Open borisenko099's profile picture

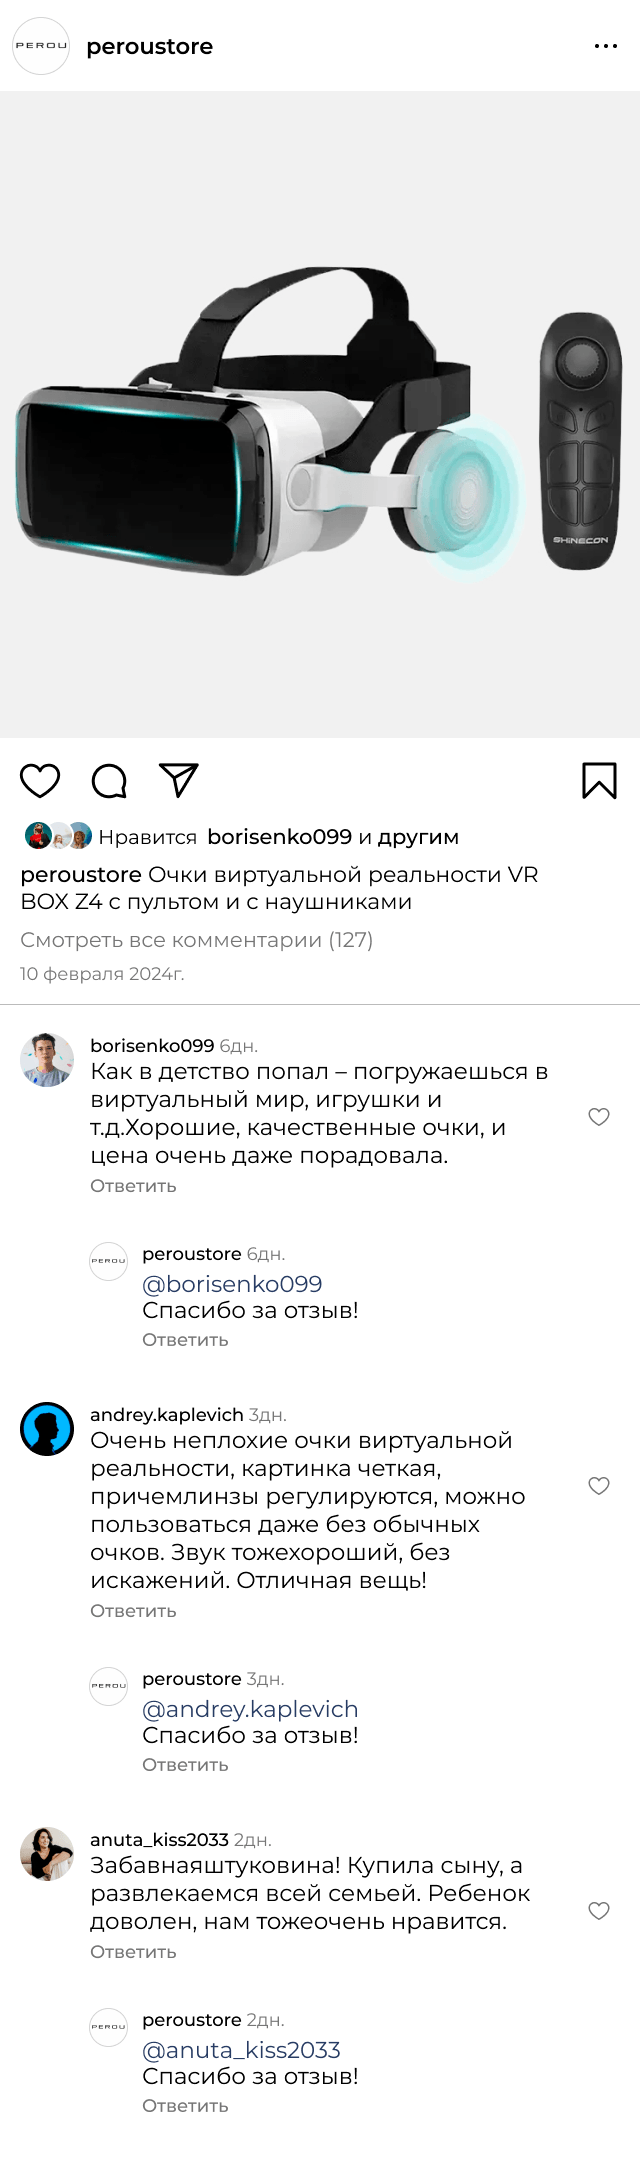point(47,1060)
